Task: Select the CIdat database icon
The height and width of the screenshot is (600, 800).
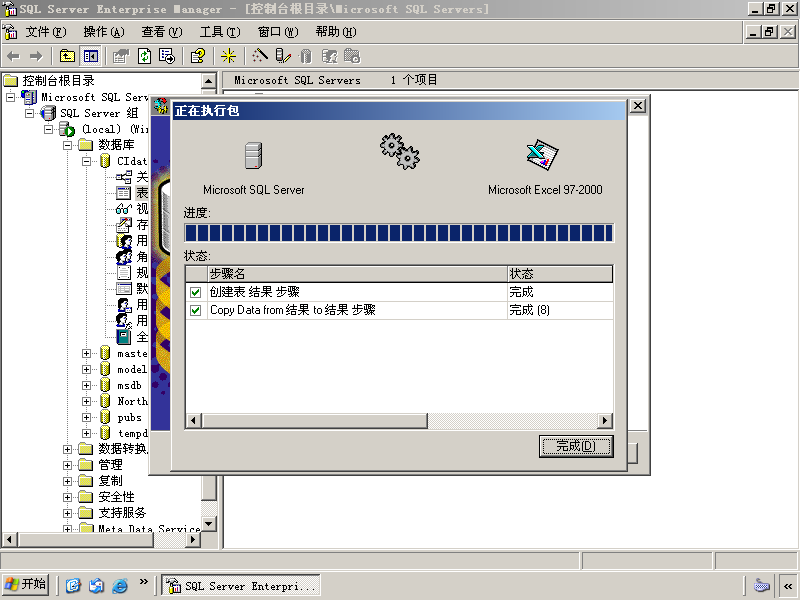Action: [105, 161]
